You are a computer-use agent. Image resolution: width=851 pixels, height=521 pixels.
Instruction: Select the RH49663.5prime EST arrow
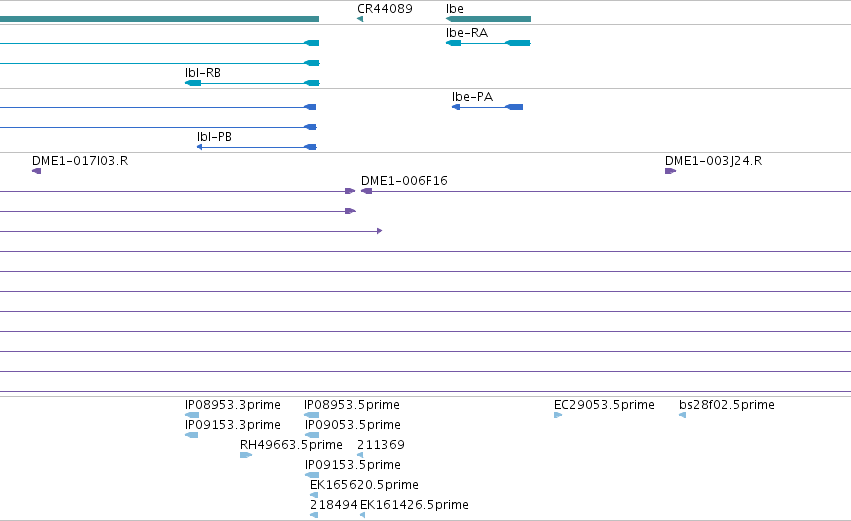[x=246, y=455]
